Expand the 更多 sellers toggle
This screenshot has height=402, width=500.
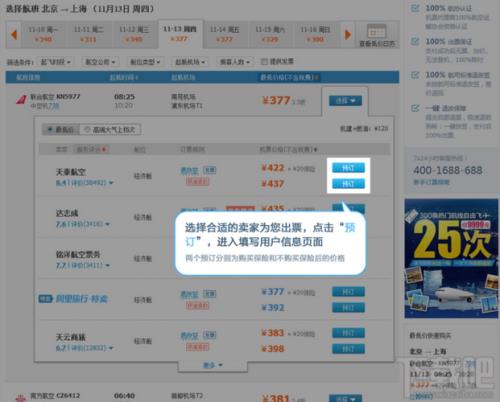[213, 365]
